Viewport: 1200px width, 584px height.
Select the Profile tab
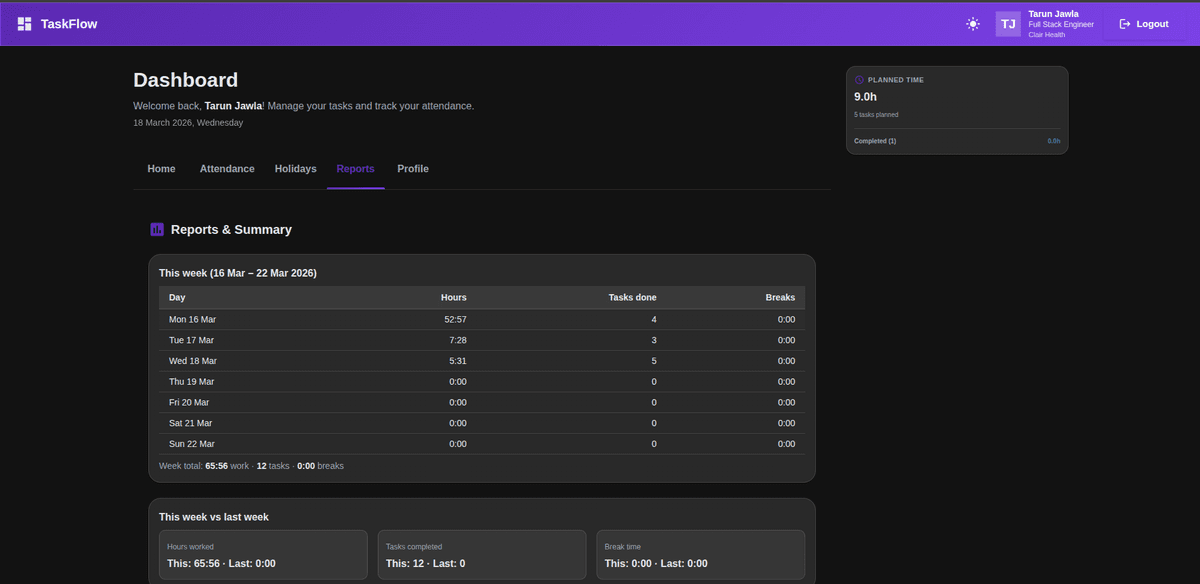412,168
